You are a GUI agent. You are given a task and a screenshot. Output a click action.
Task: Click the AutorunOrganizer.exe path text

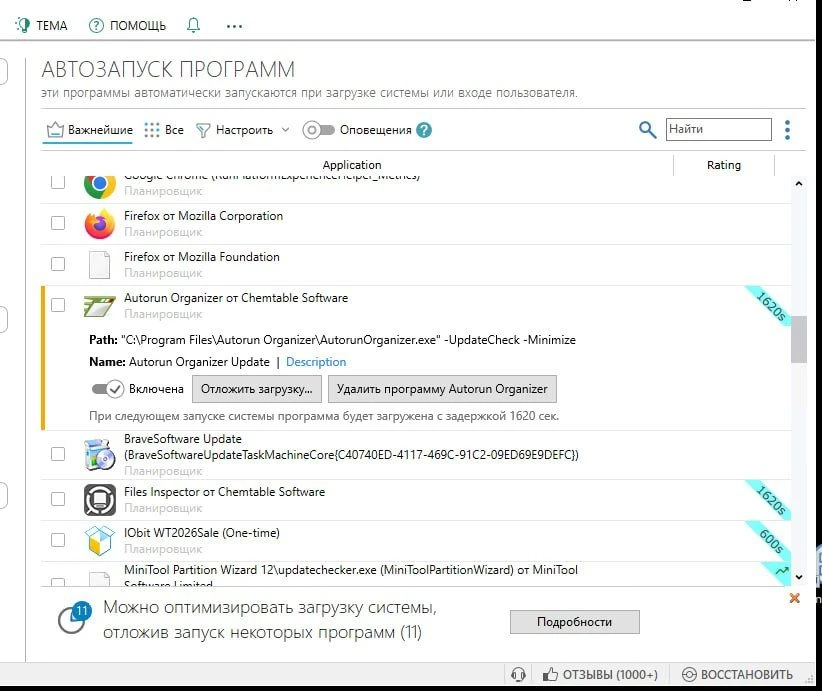(x=348, y=340)
